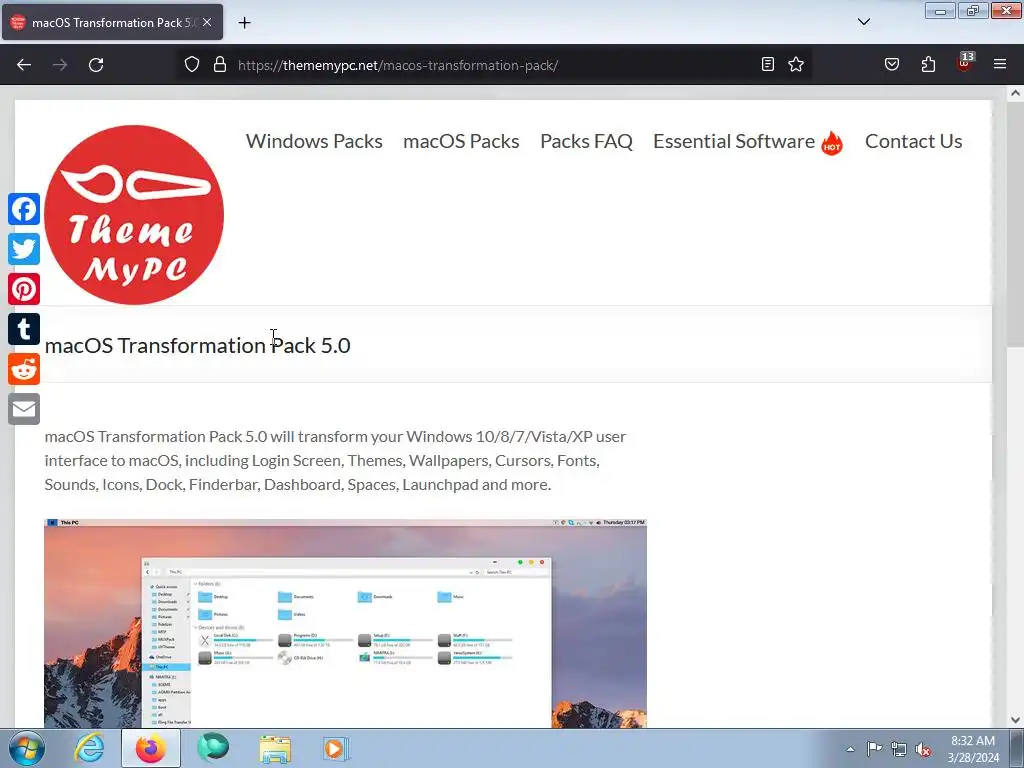The height and width of the screenshot is (768, 1024).
Task: Share page via Email icon
Action: (x=24, y=409)
